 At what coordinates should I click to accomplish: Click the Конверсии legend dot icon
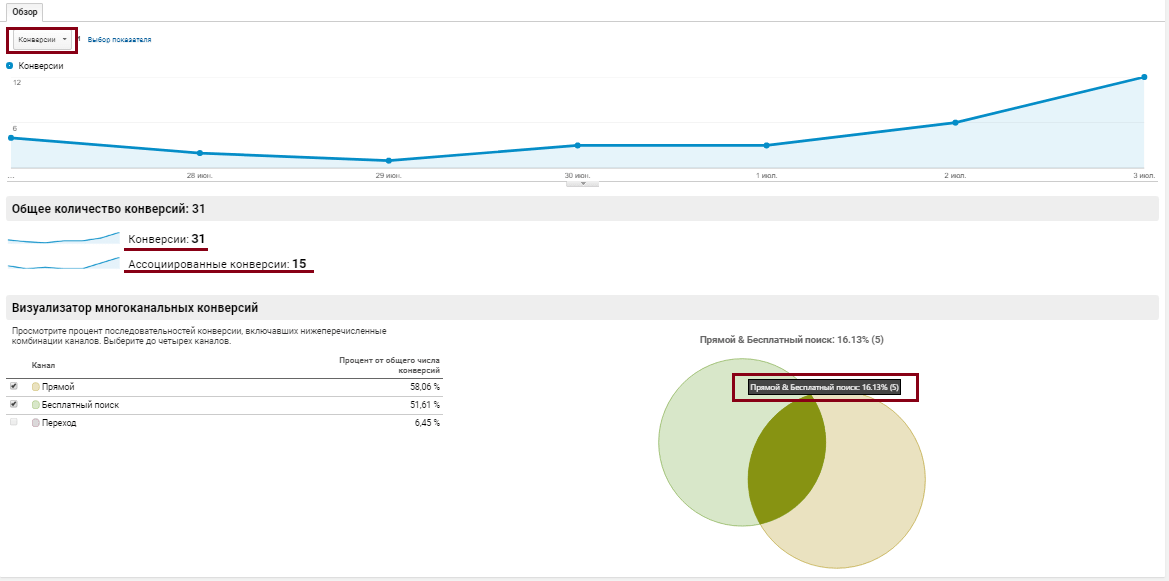10,66
